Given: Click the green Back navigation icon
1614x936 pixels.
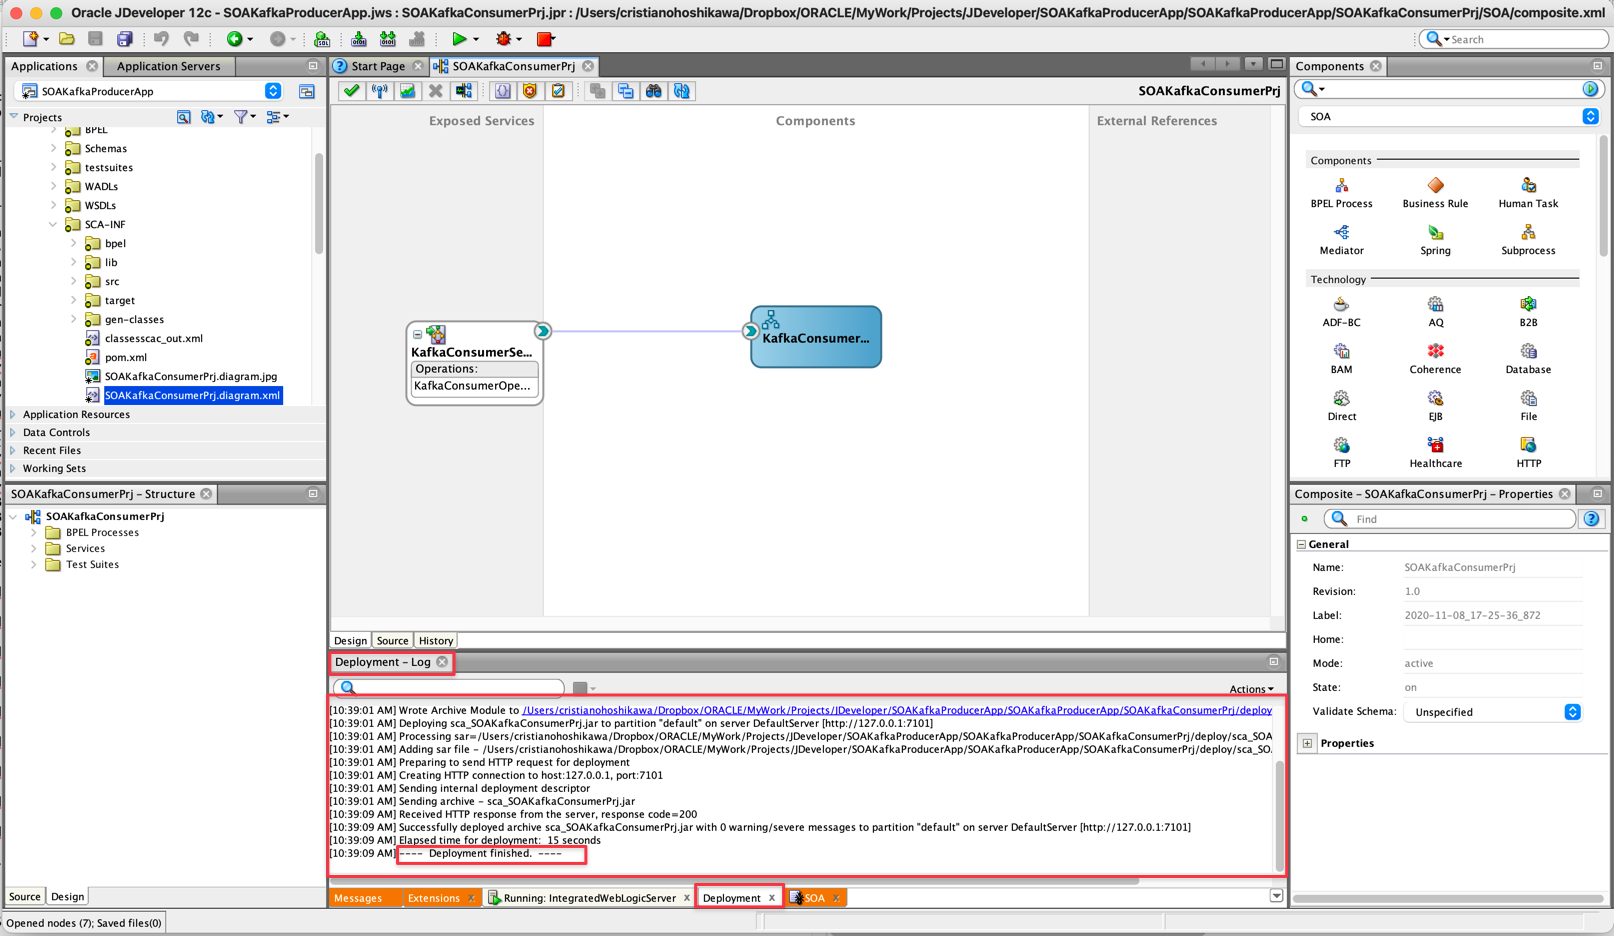Looking at the screenshot, I should coord(234,39).
